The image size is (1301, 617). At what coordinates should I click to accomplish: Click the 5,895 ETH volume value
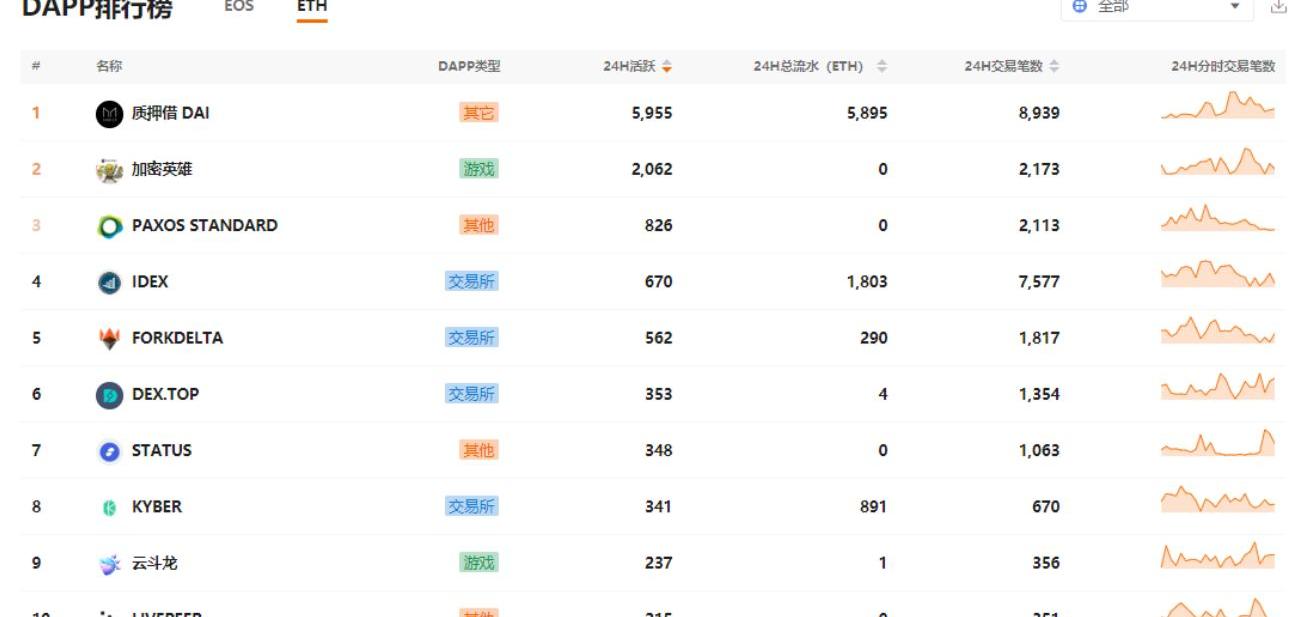point(867,113)
